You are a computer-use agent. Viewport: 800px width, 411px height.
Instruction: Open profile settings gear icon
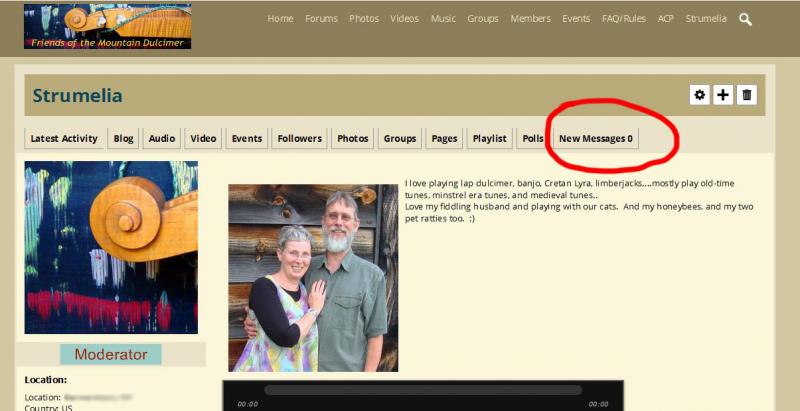[699, 95]
